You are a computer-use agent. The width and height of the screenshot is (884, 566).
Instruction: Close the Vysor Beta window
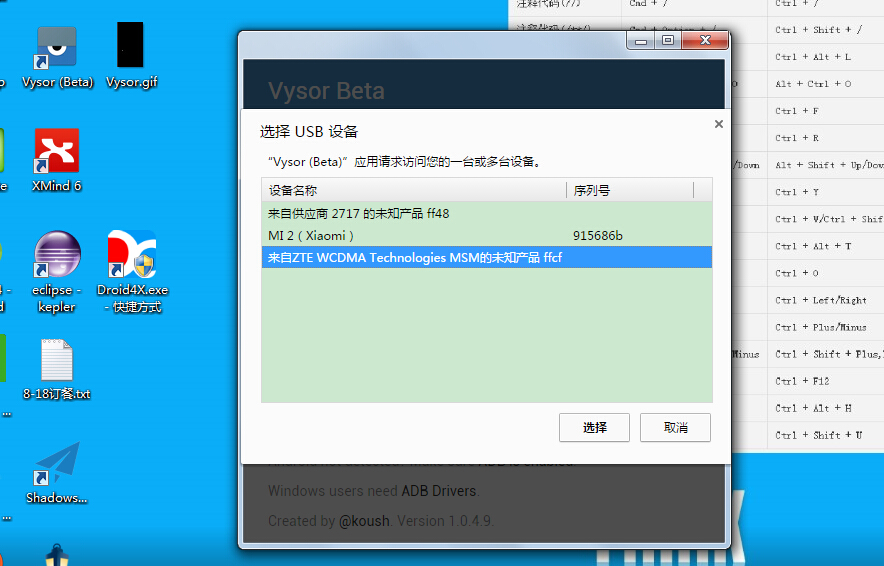click(709, 40)
